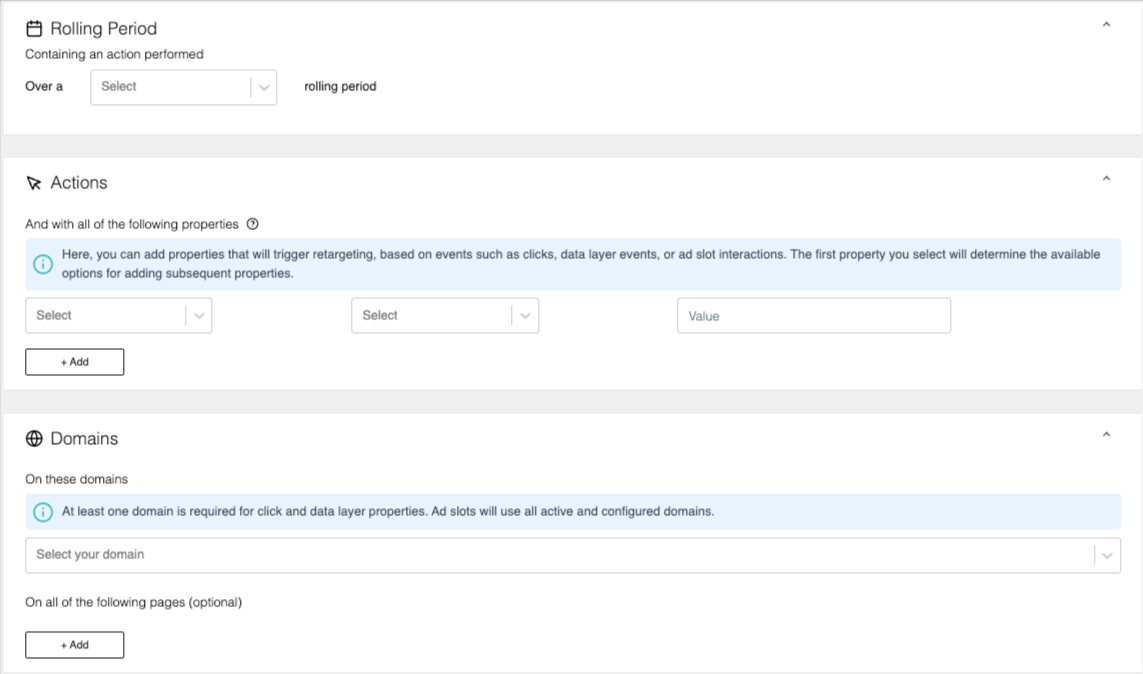The height and width of the screenshot is (674, 1143).
Task: Click the globe icon beside Domains heading
Action: 34,439
